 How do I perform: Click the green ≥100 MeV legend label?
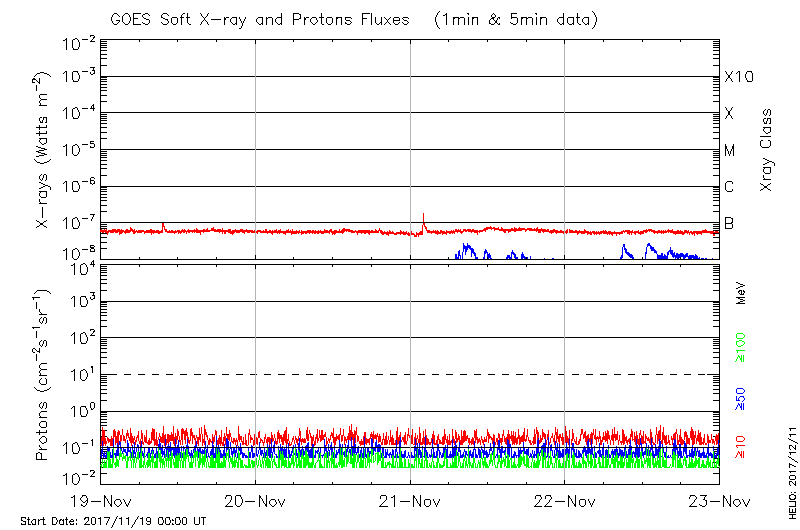tap(741, 346)
